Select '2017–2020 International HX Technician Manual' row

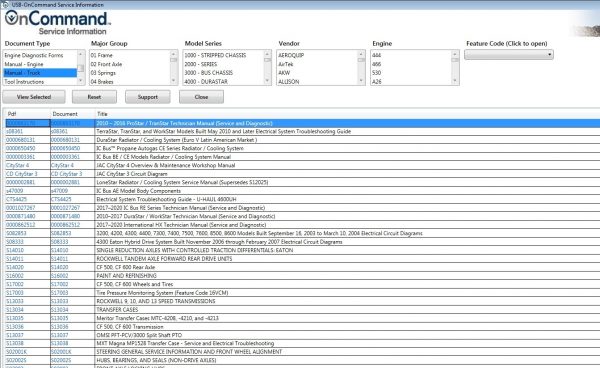[303, 225]
